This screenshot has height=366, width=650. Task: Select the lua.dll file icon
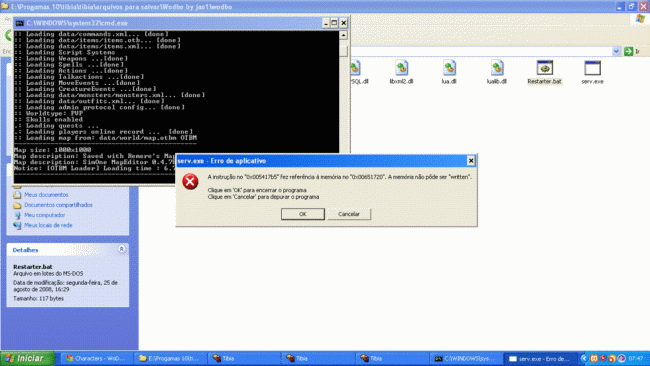(449, 68)
